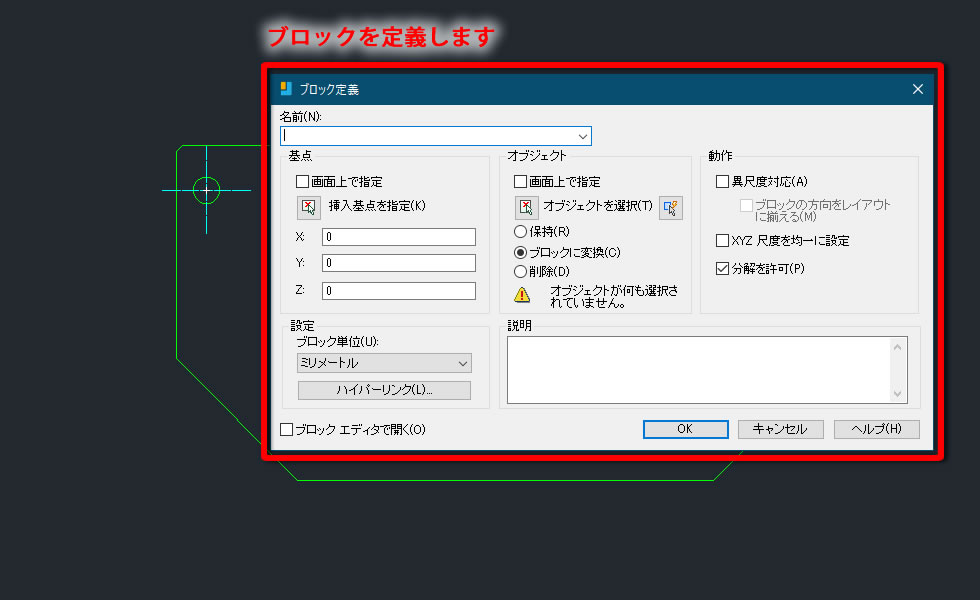The image size is (980, 600).
Task: Select the ブロックに変換(C) radio button
Action: click(x=520, y=252)
